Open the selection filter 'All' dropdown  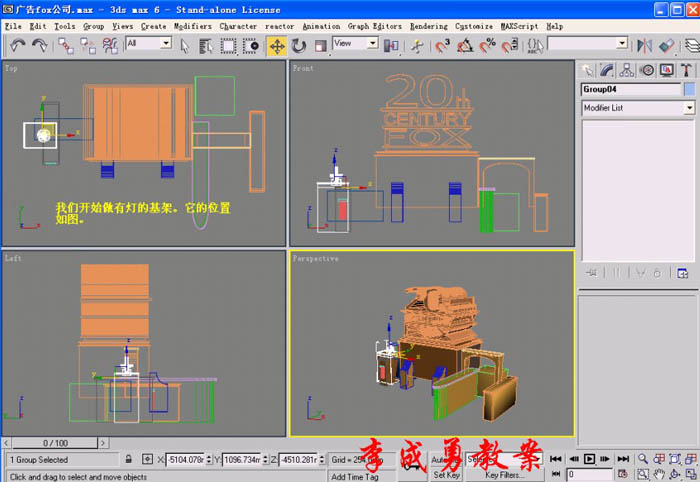(166, 43)
